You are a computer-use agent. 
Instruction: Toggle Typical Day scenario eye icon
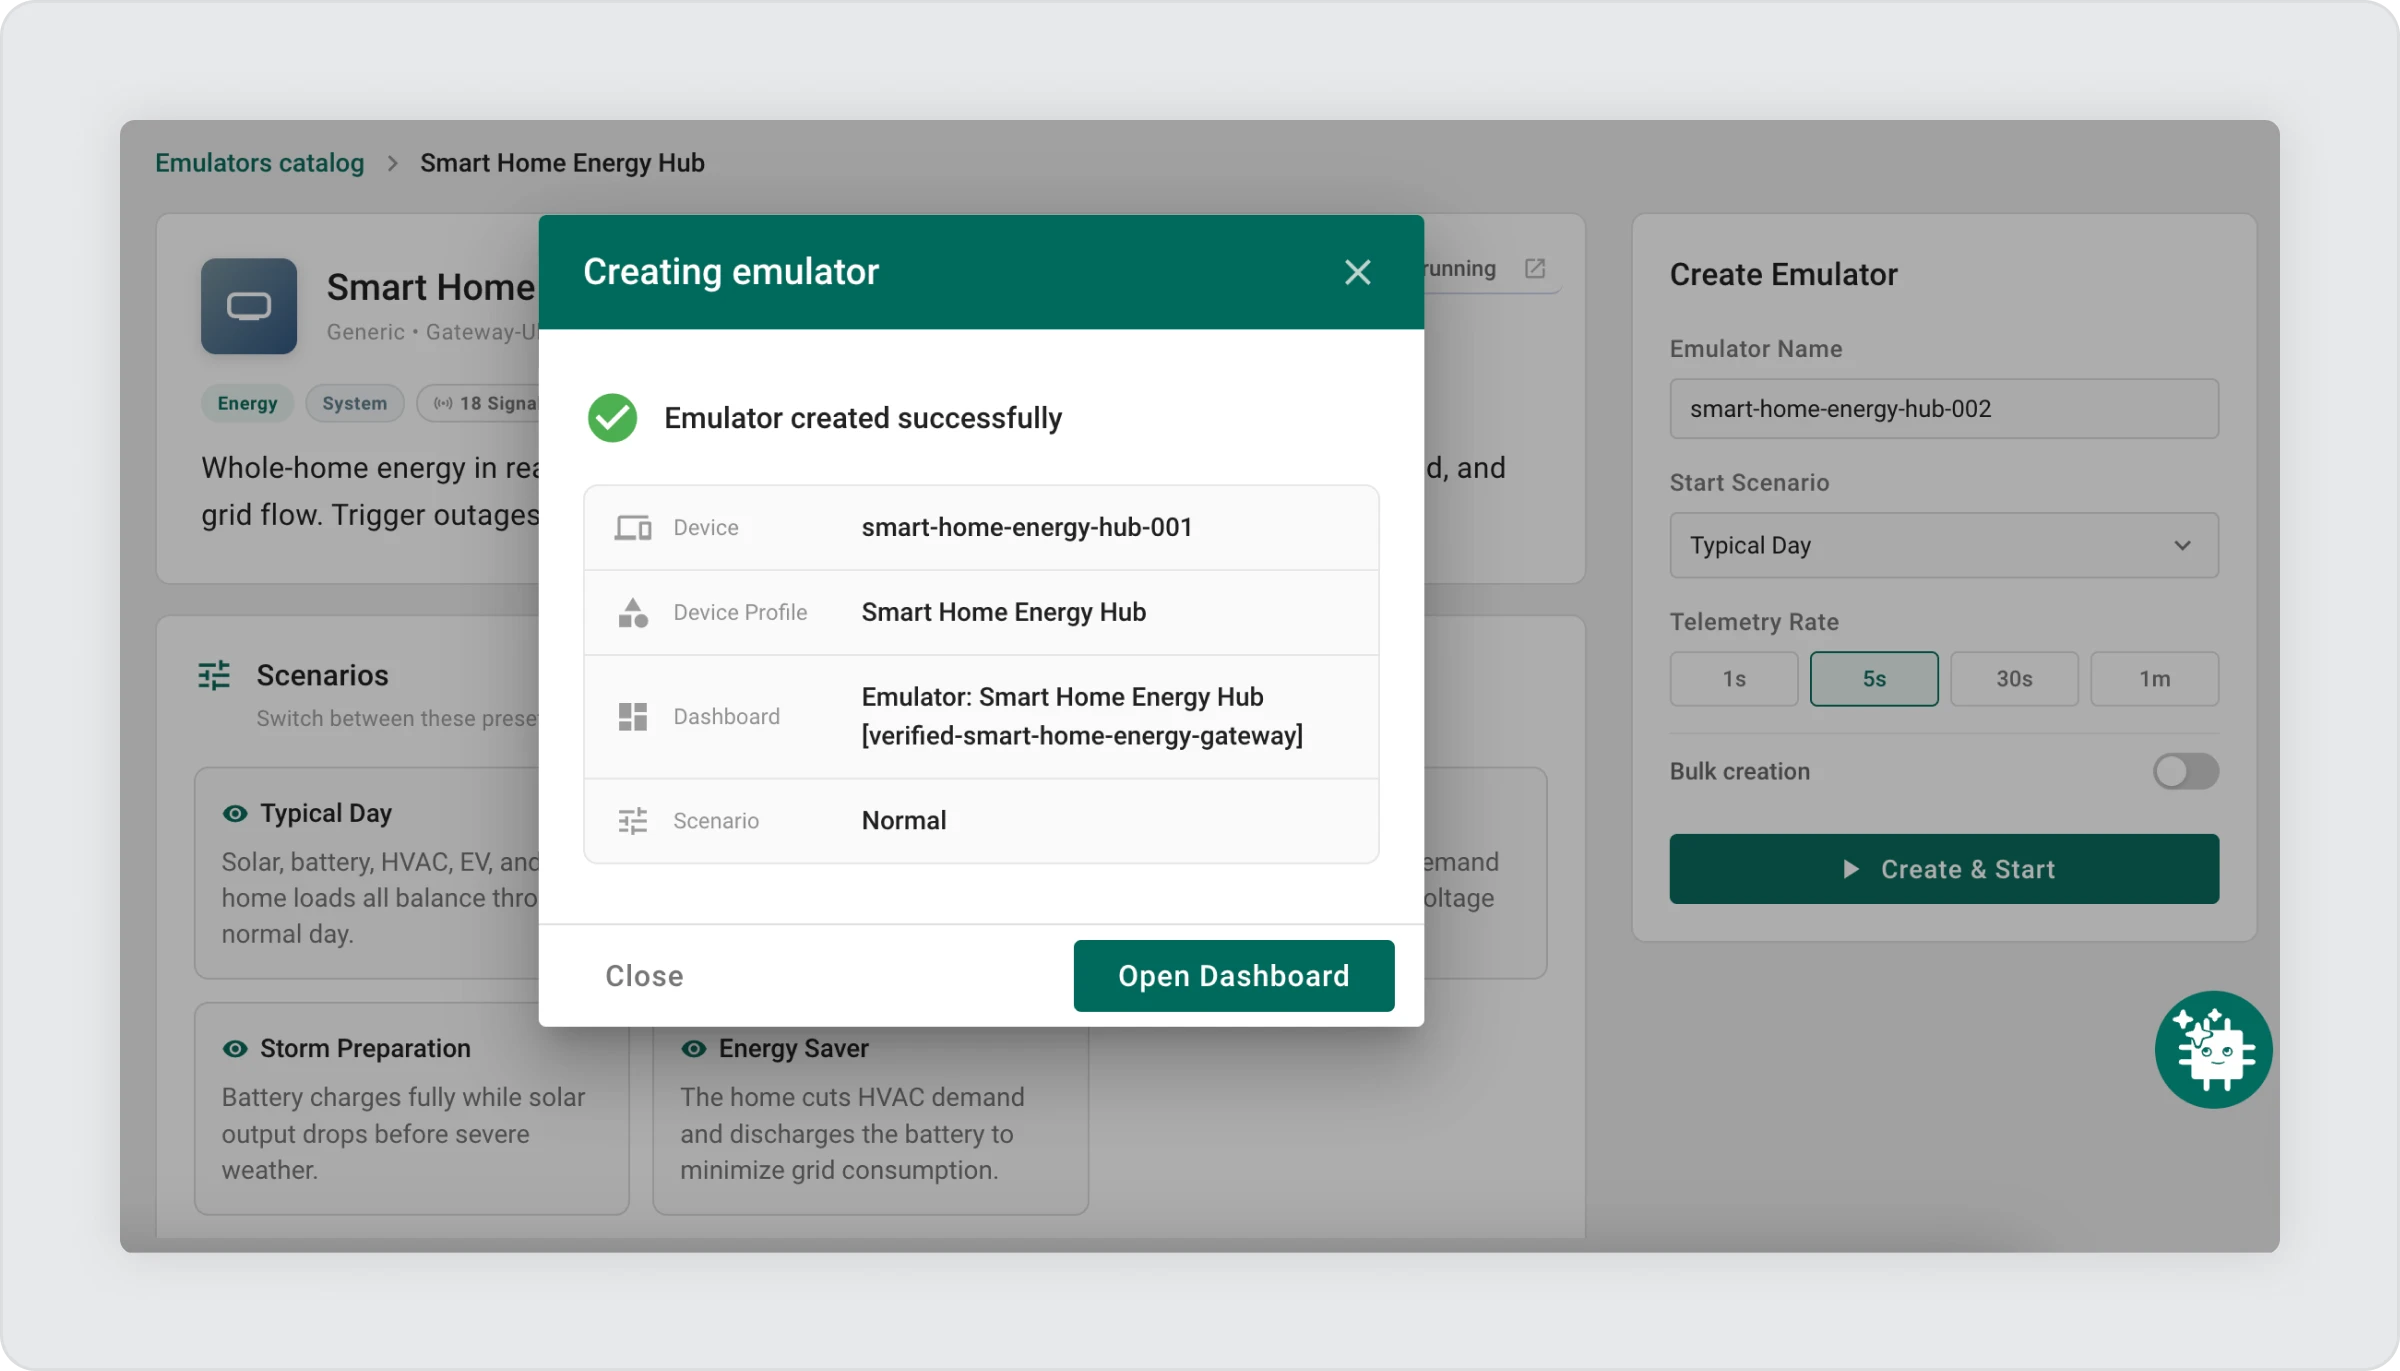[x=235, y=814]
